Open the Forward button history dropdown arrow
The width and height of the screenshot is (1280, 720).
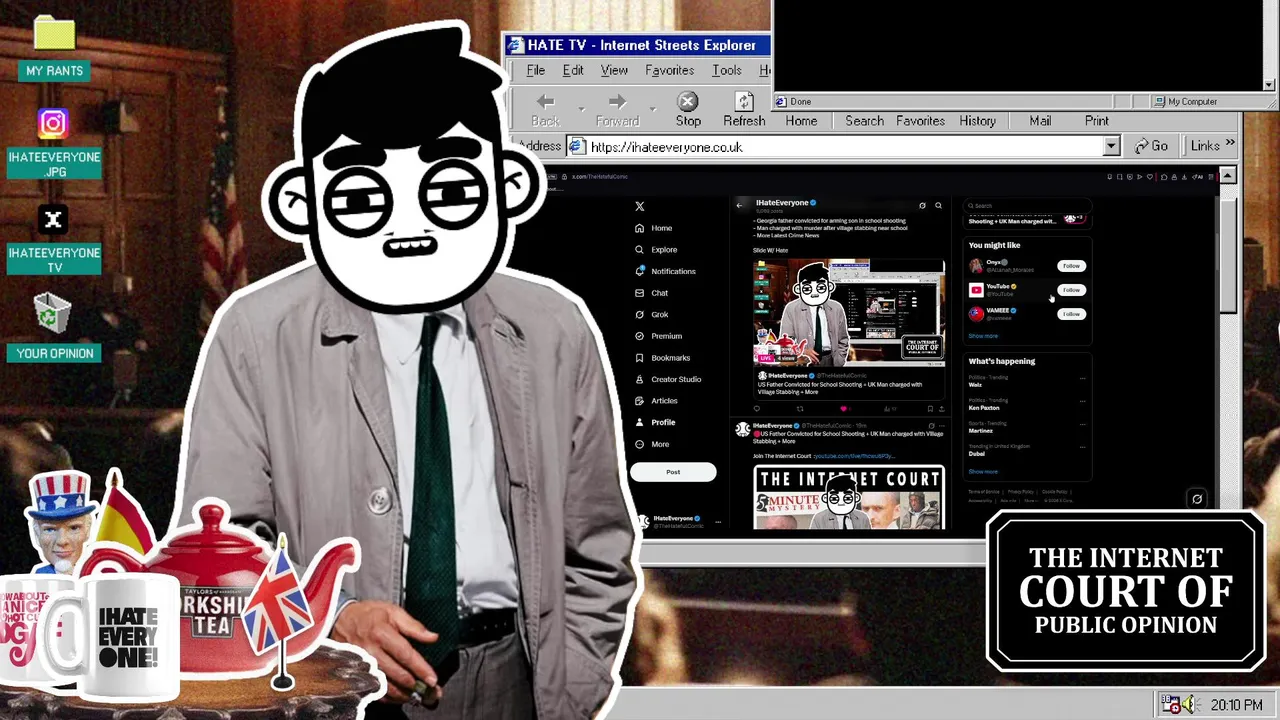click(x=653, y=108)
